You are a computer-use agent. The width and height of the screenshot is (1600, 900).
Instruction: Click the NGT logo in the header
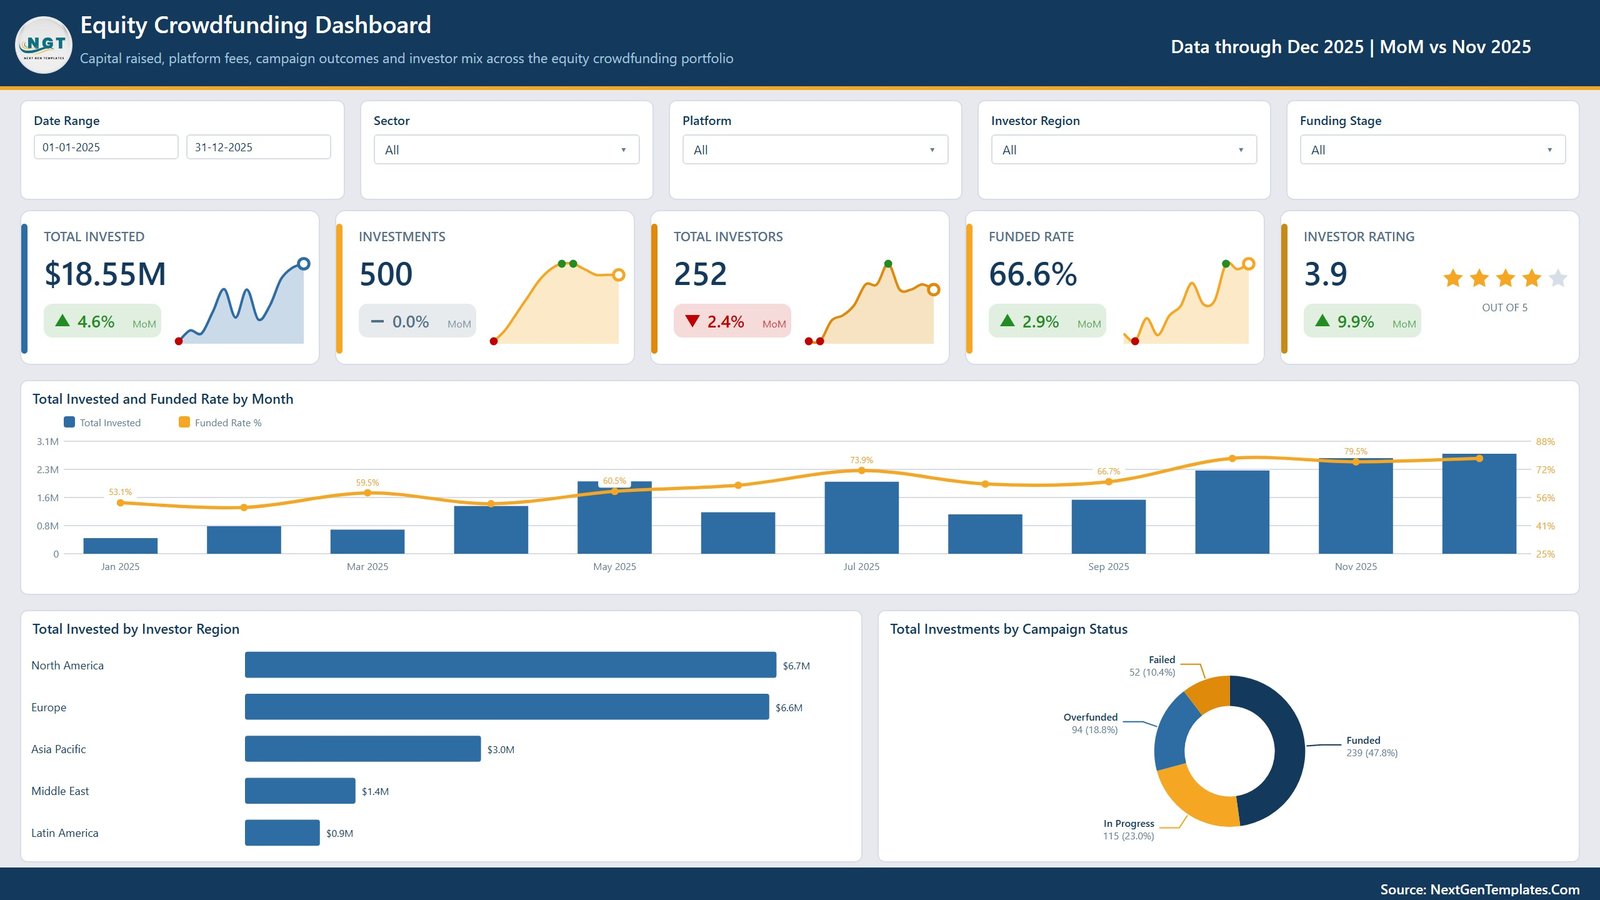coord(44,45)
